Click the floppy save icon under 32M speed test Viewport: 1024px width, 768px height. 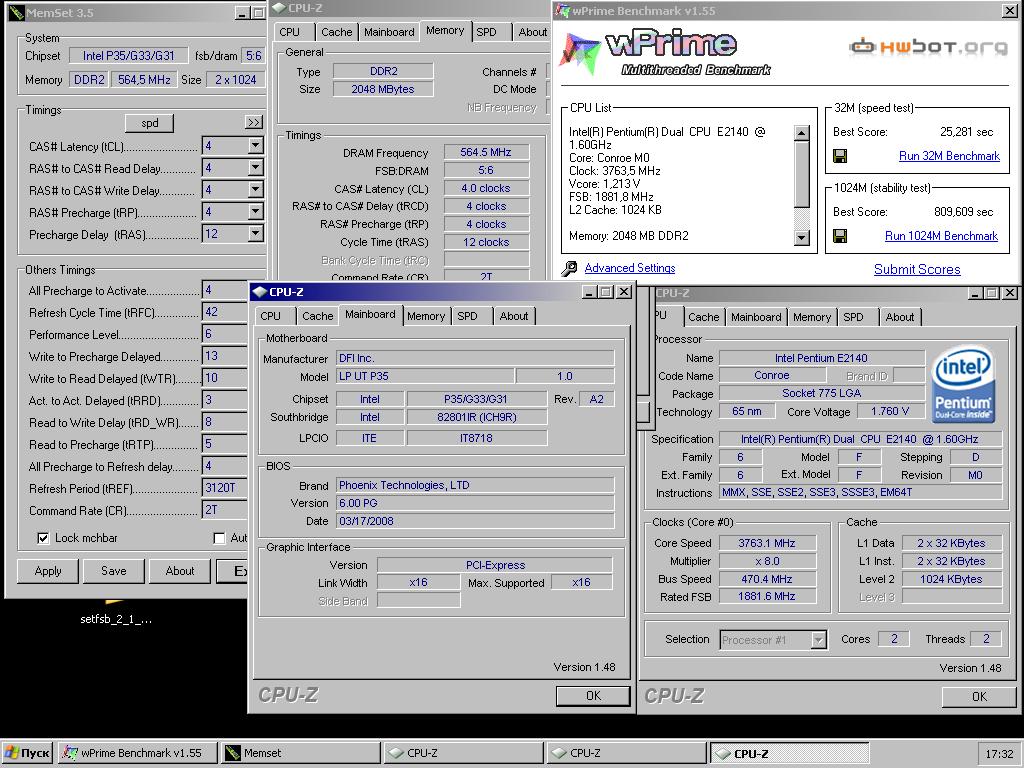coord(840,156)
